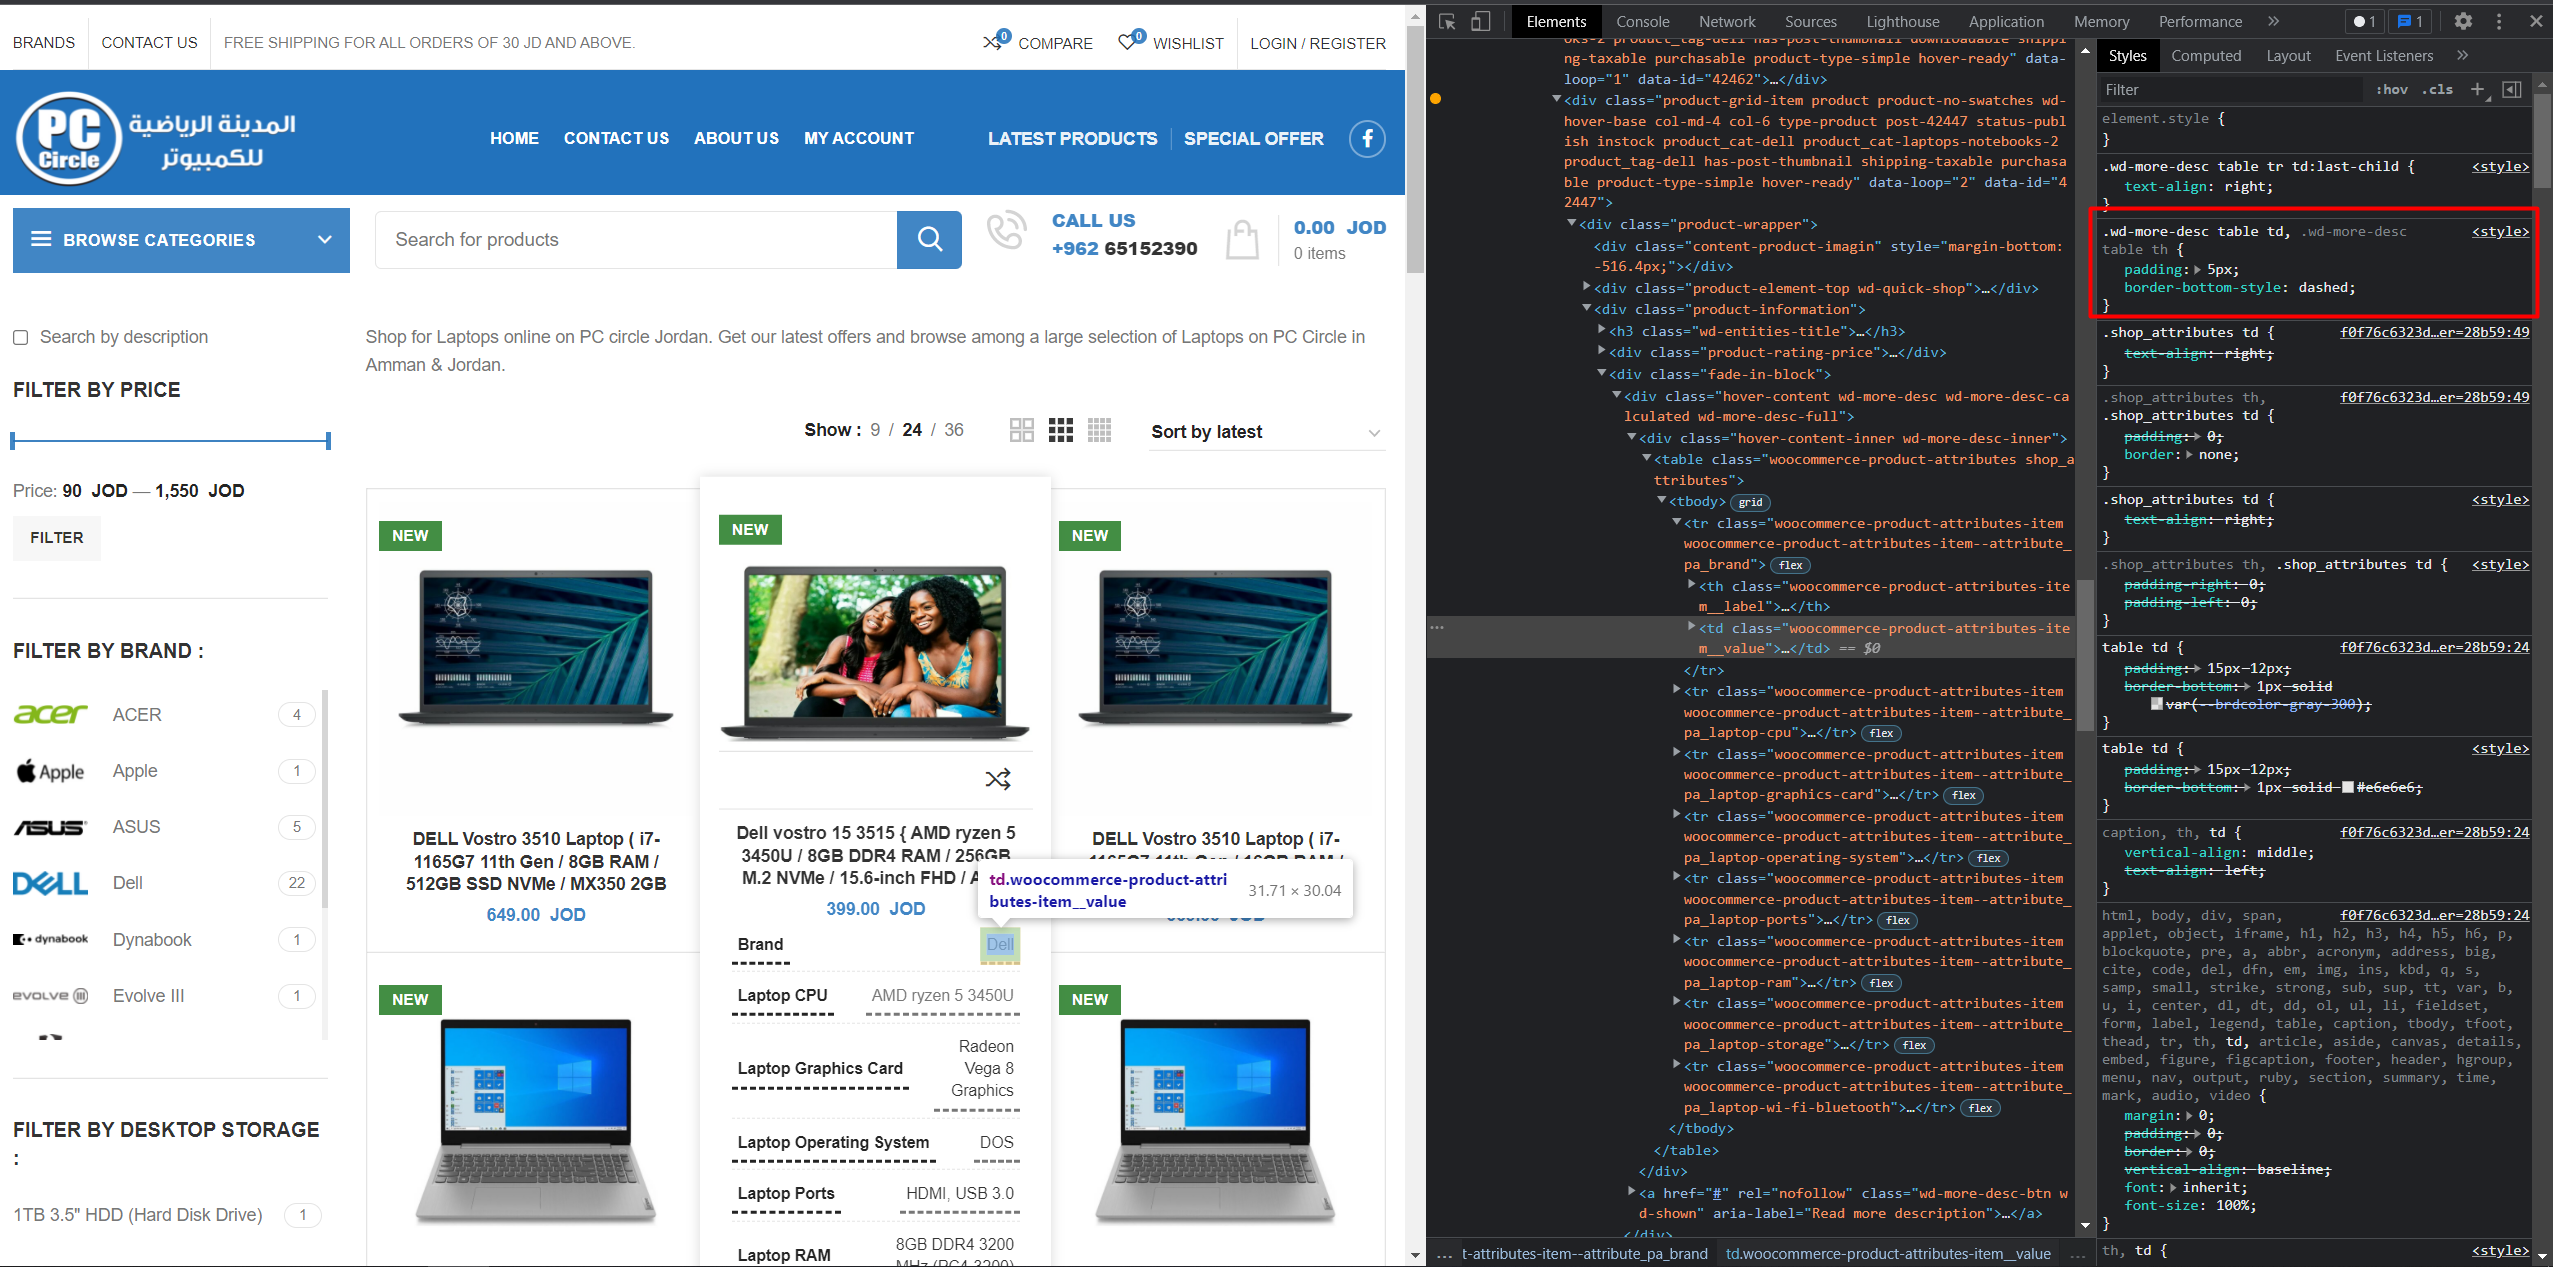The width and height of the screenshot is (2553, 1267).
Task: Toggle the flex badge on pa_laptop-storage tr
Action: point(1914,1045)
